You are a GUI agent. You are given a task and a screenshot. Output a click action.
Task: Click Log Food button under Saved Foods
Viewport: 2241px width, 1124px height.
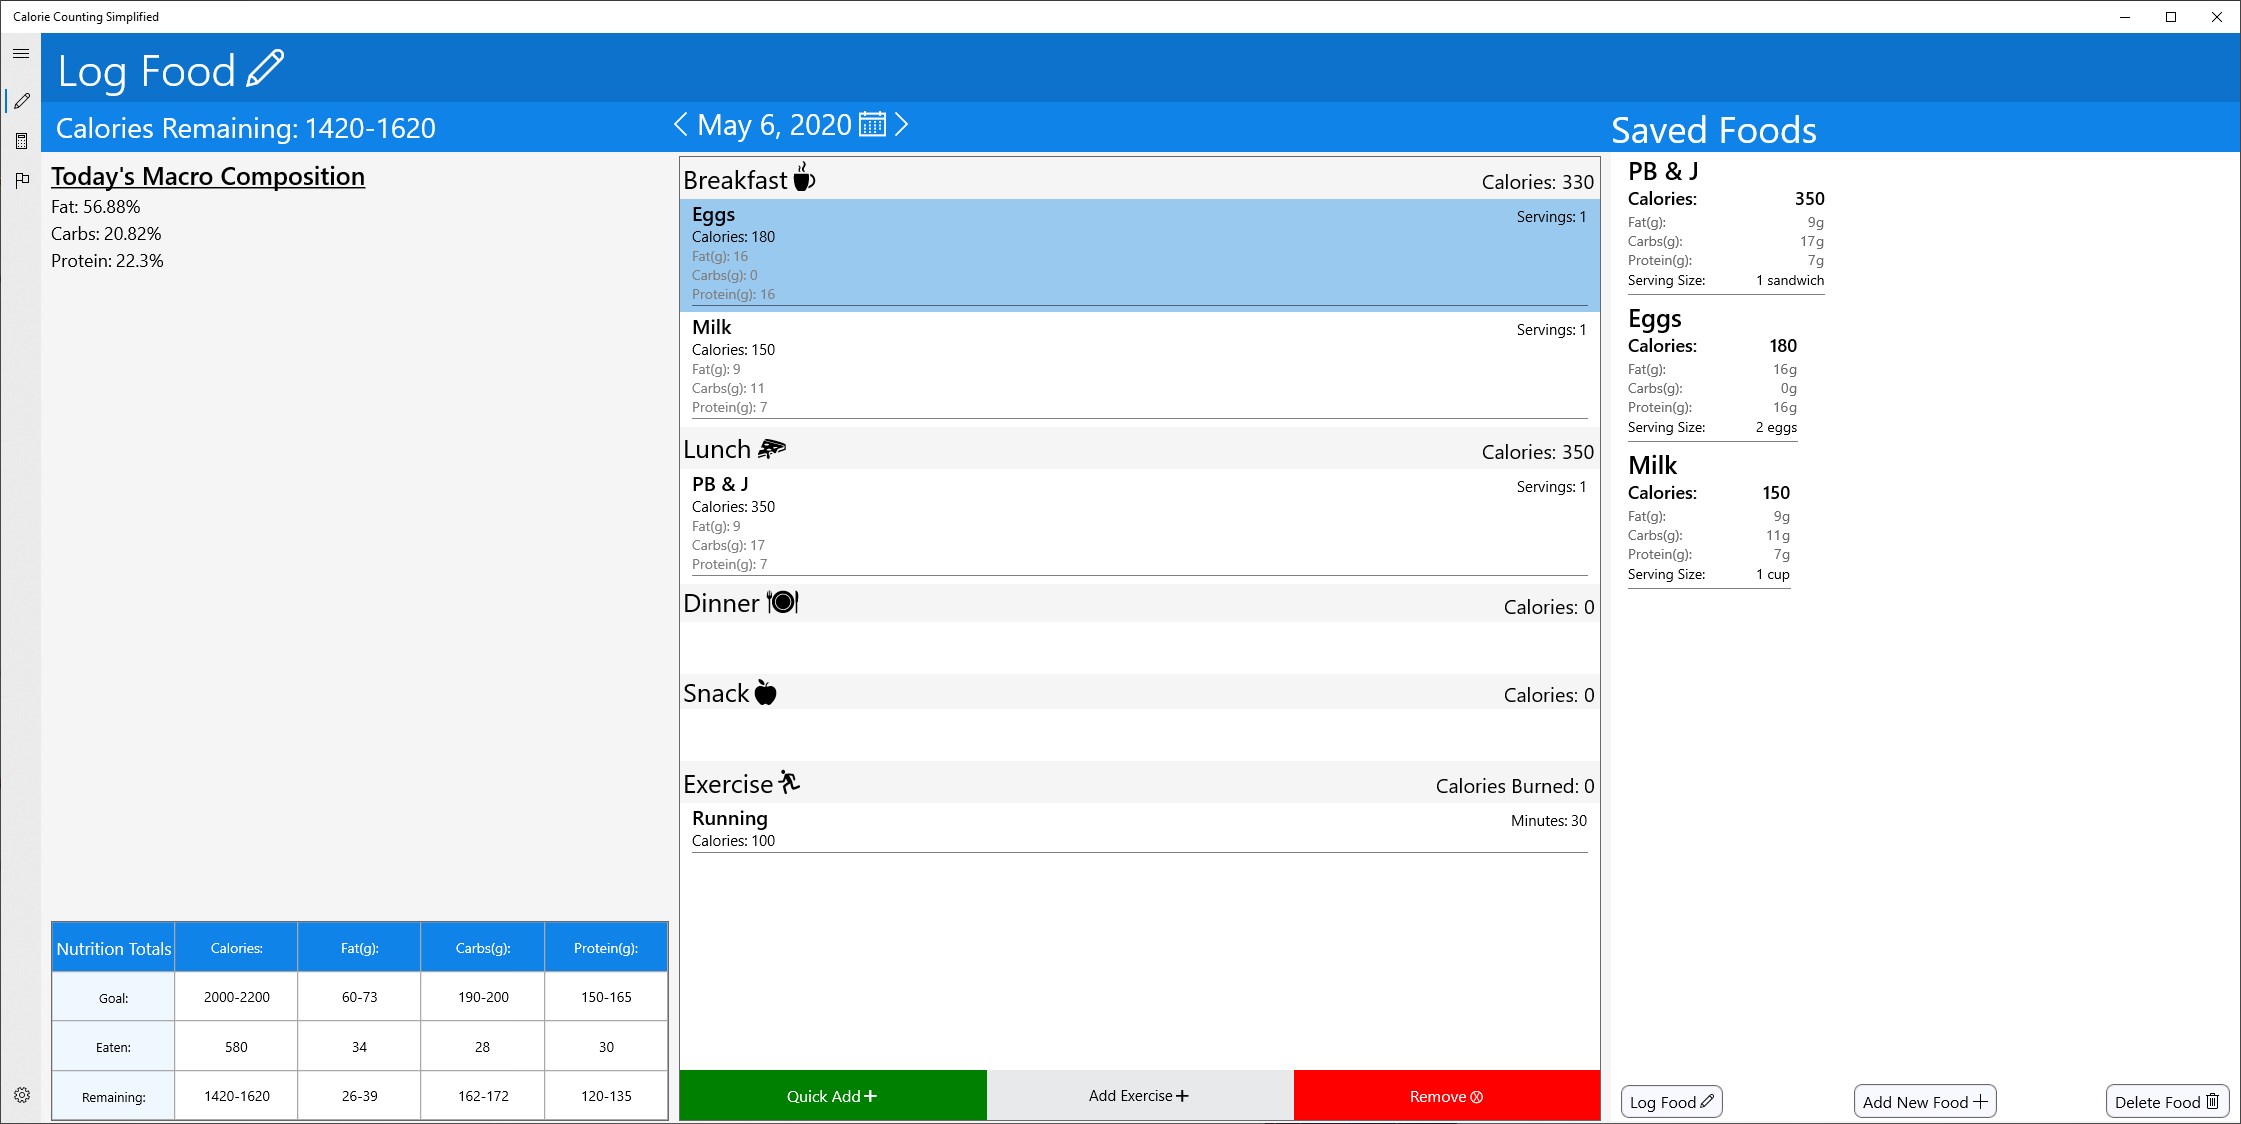[1671, 1102]
